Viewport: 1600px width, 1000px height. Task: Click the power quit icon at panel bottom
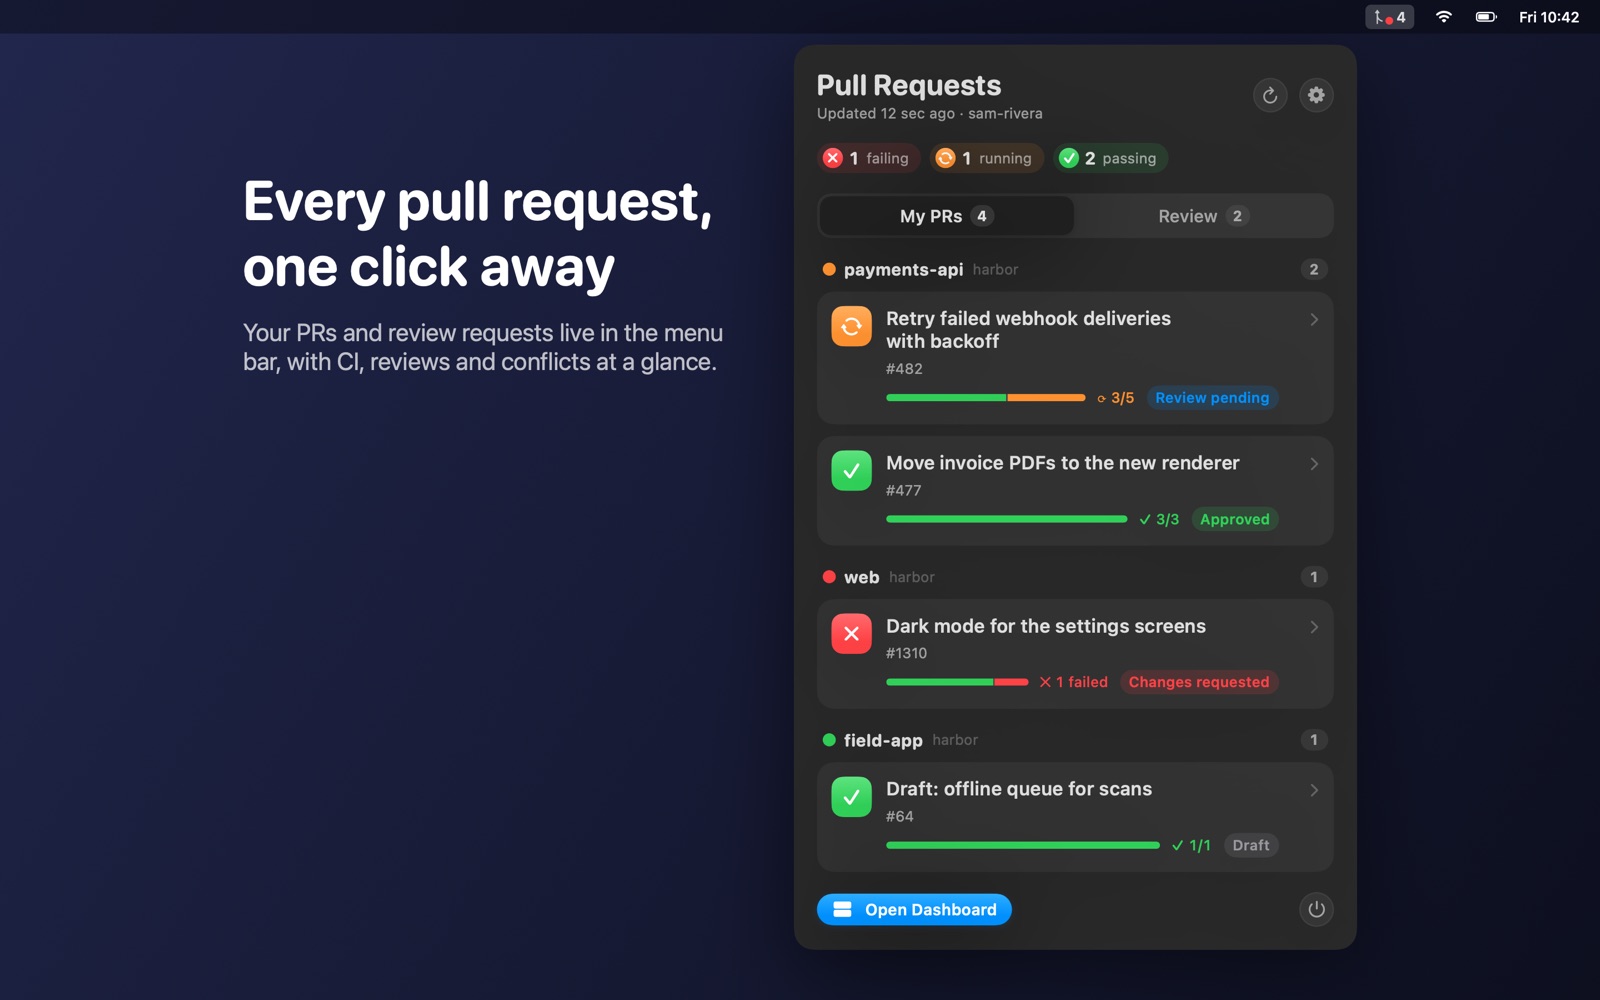(1316, 909)
